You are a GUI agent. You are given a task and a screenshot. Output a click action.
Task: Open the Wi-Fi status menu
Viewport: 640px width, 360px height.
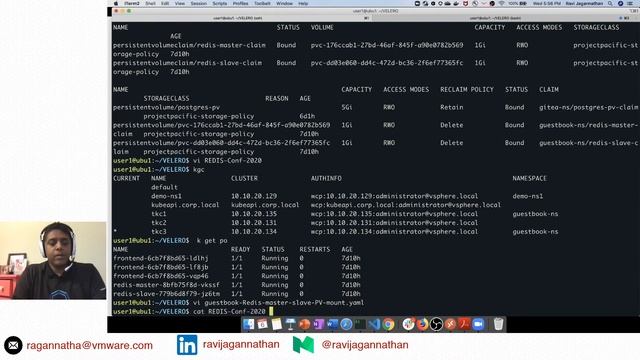point(502,3)
